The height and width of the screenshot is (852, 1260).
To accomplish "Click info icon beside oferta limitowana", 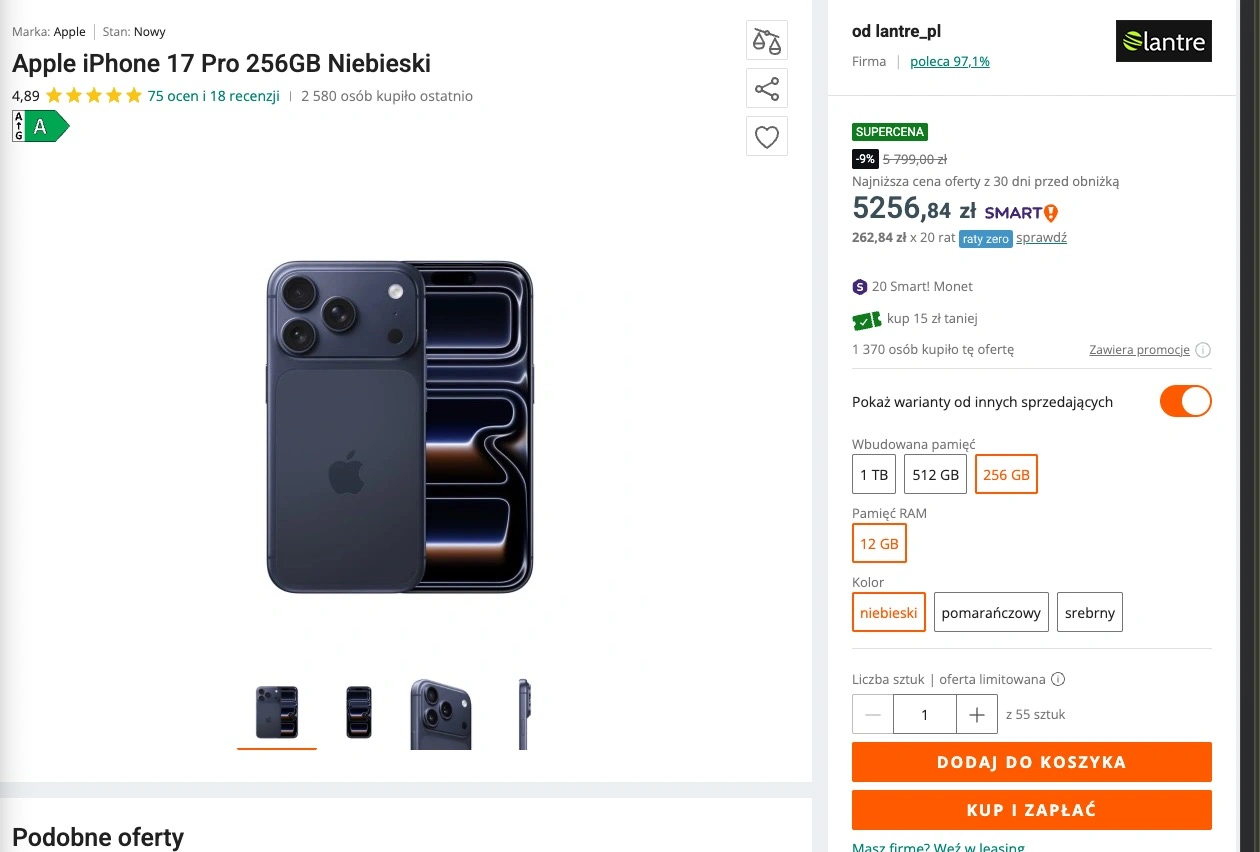I will click(x=1058, y=679).
